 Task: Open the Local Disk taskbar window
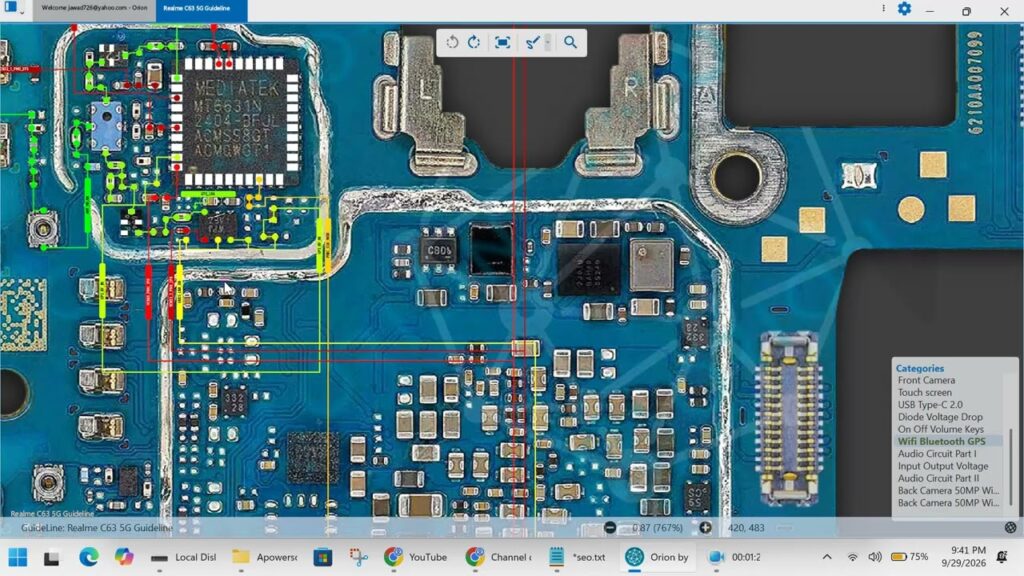(184, 557)
